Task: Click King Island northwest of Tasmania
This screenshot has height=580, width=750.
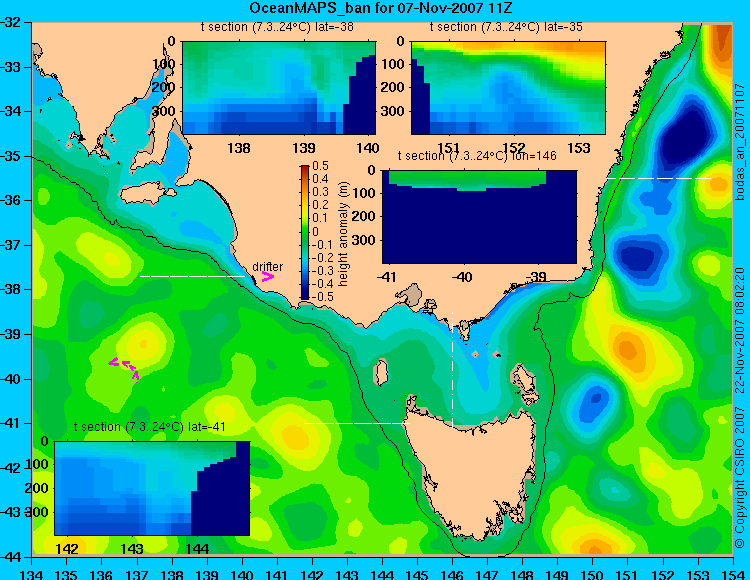Action: (381, 373)
